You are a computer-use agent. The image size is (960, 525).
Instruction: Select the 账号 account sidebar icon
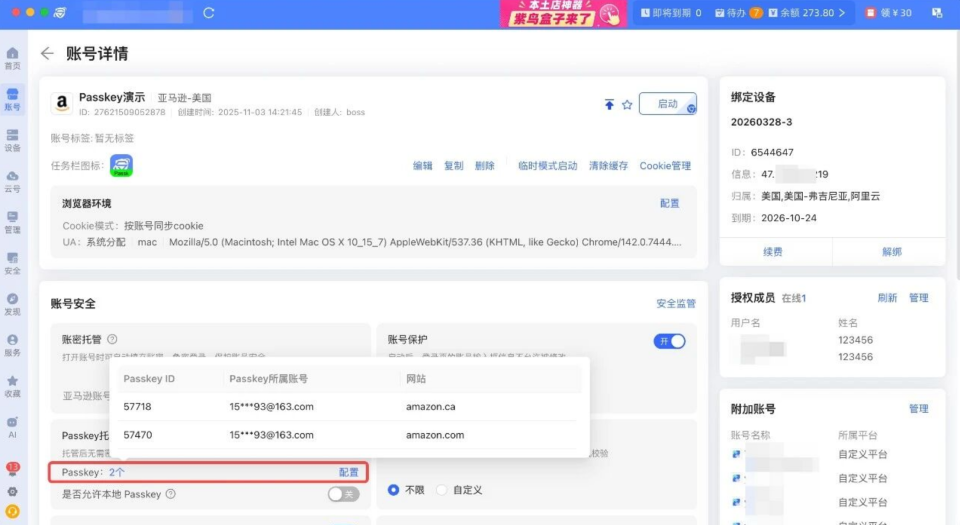point(12,99)
